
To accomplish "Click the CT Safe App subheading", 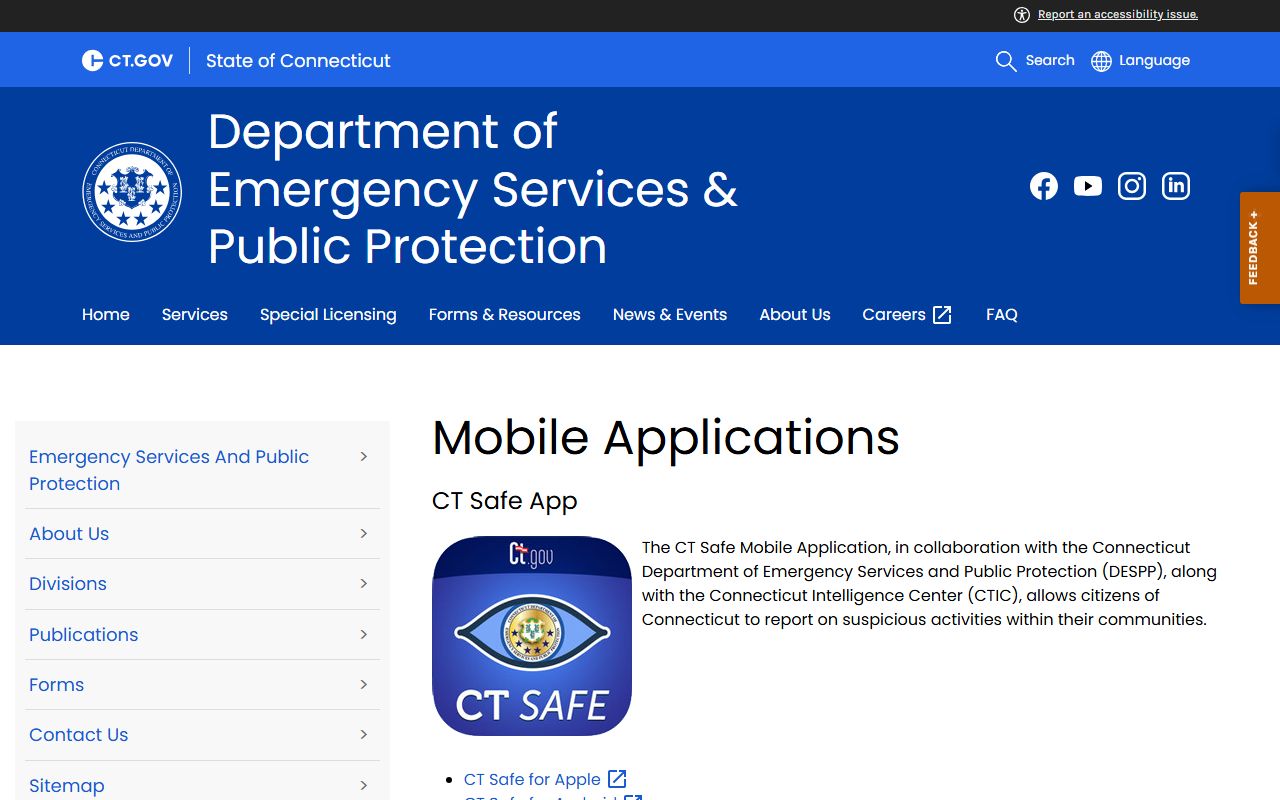I will pyautogui.click(x=505, y=501).
